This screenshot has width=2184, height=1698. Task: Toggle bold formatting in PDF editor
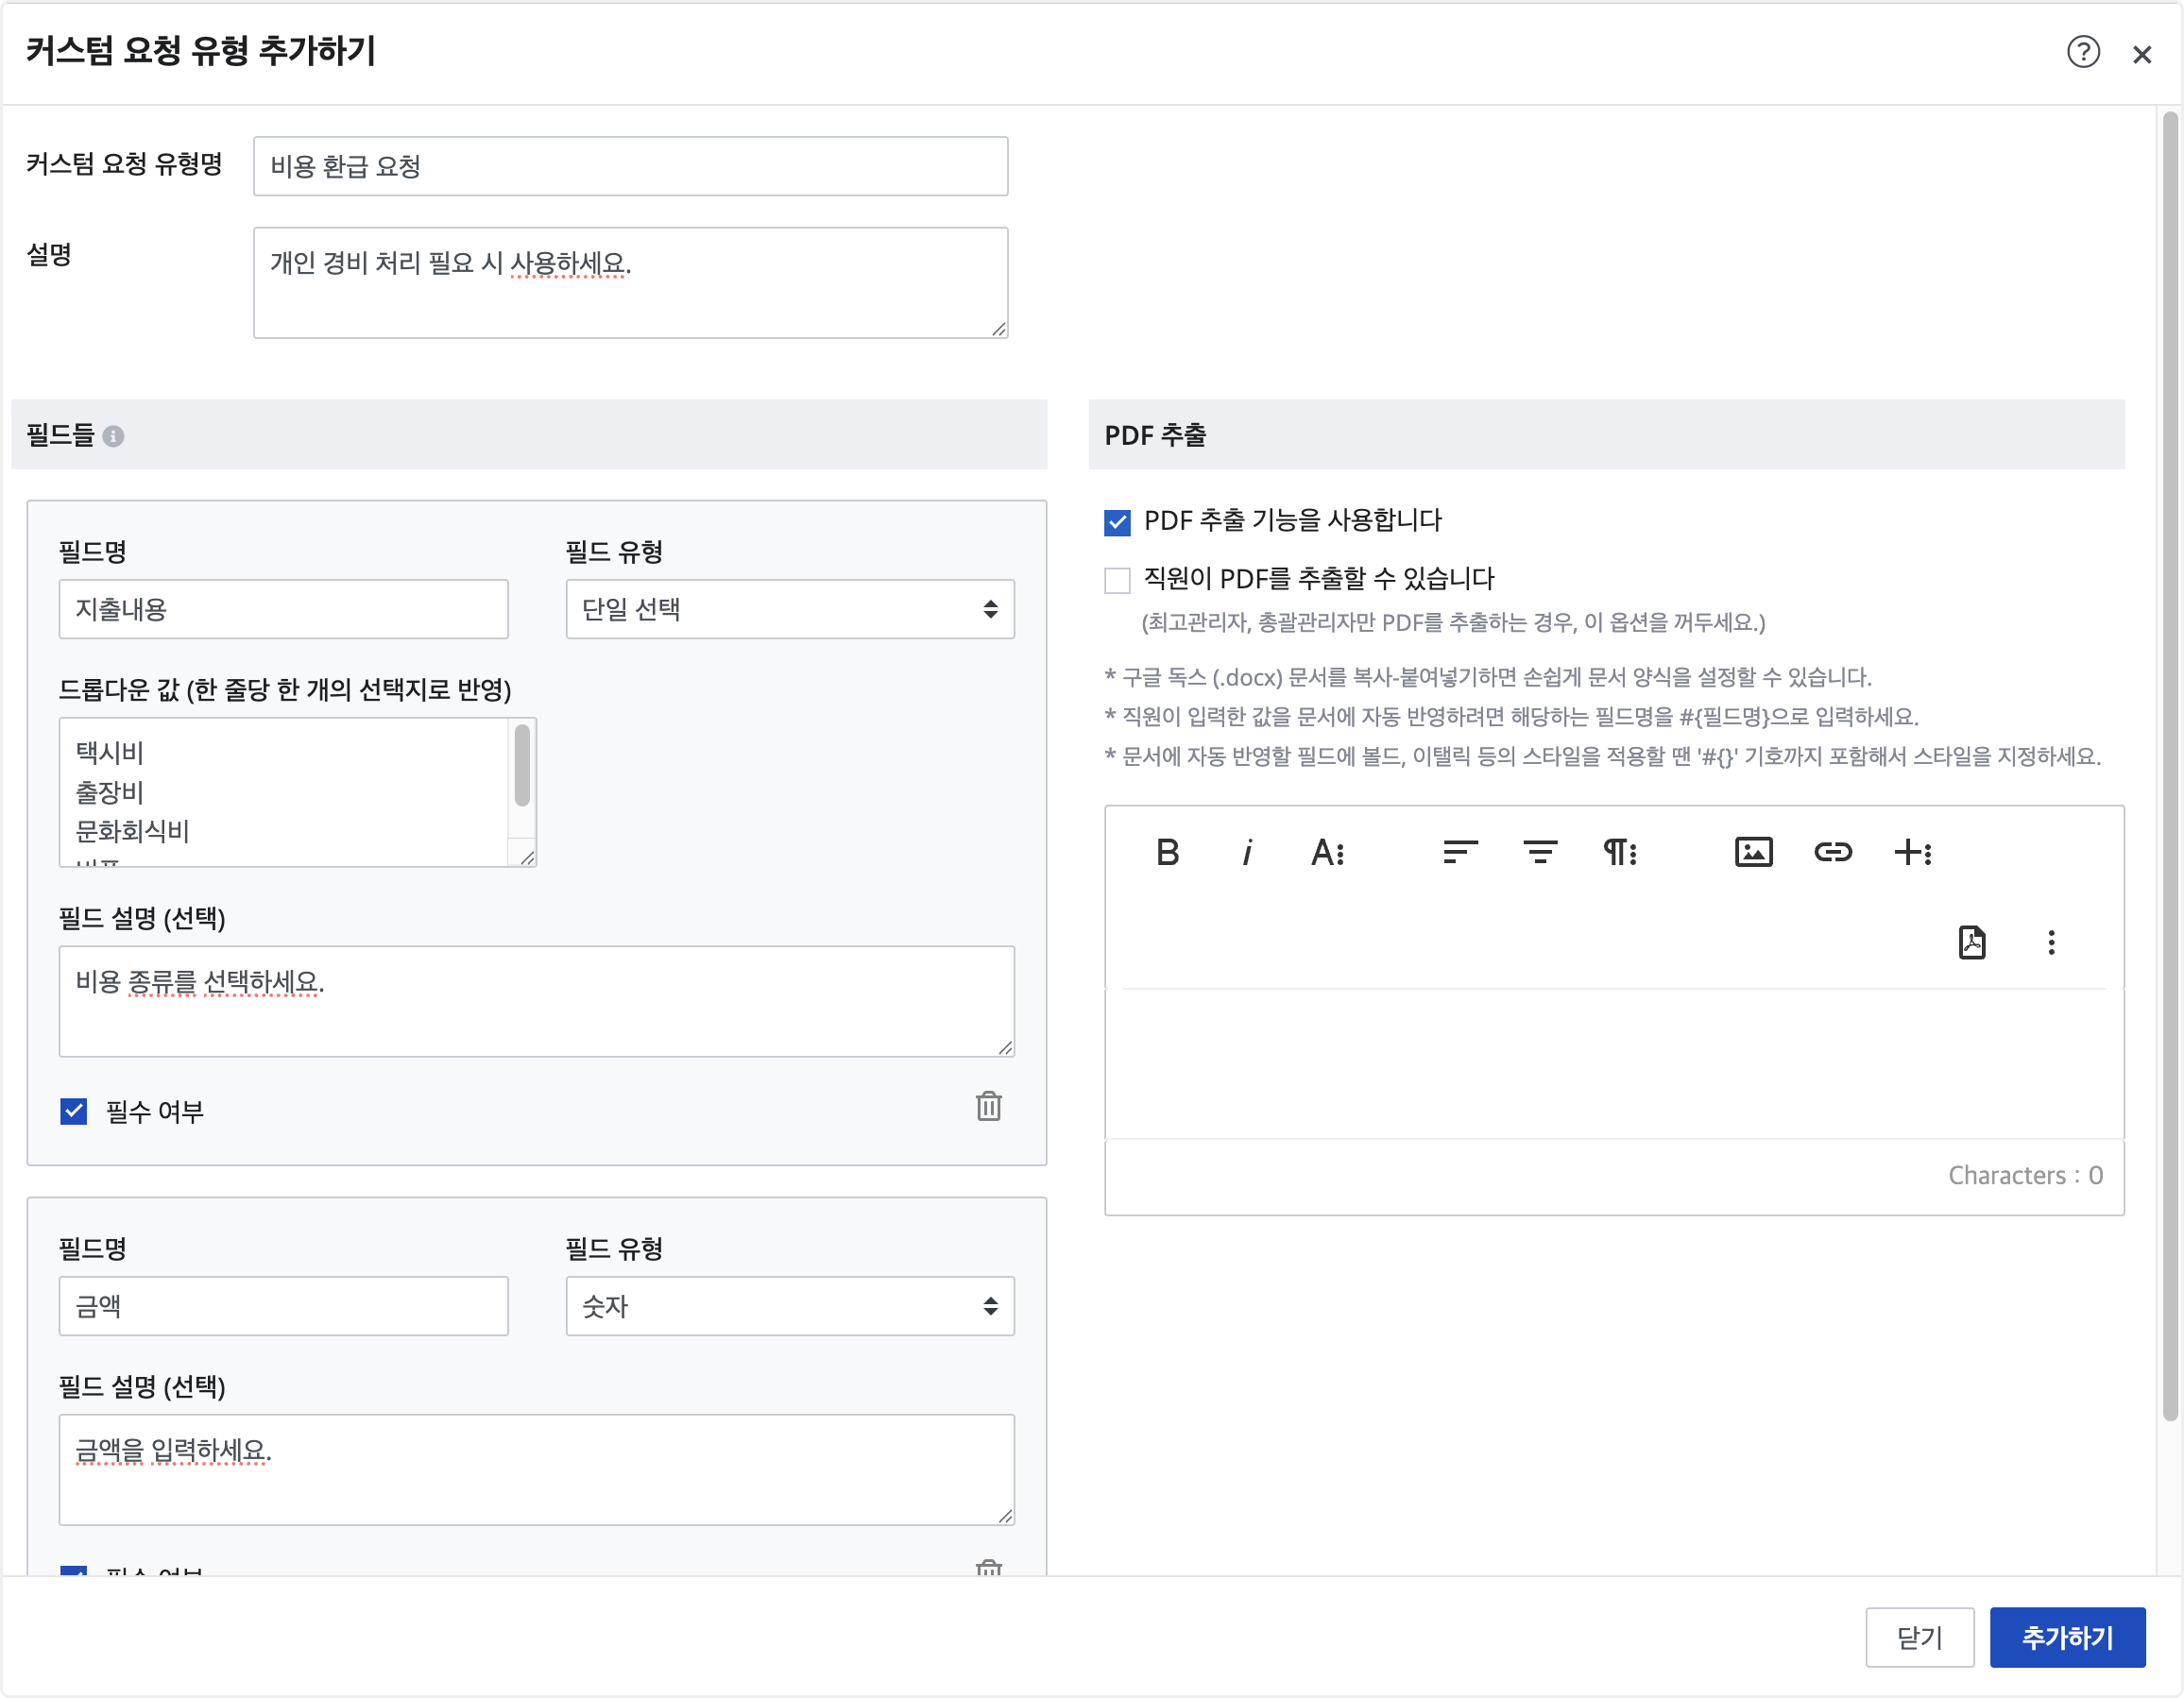[1167, 852]
